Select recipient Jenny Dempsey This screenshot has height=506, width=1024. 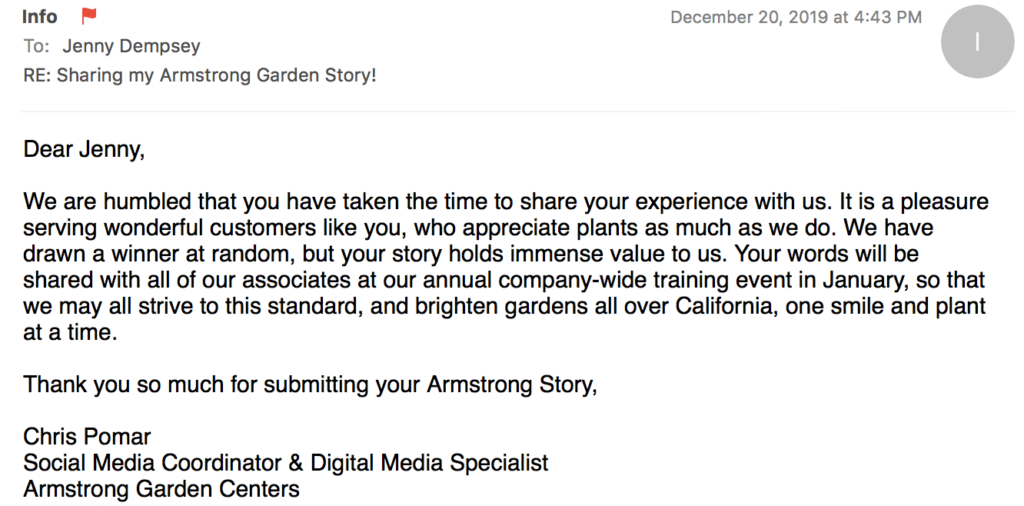tap(131, 46)
